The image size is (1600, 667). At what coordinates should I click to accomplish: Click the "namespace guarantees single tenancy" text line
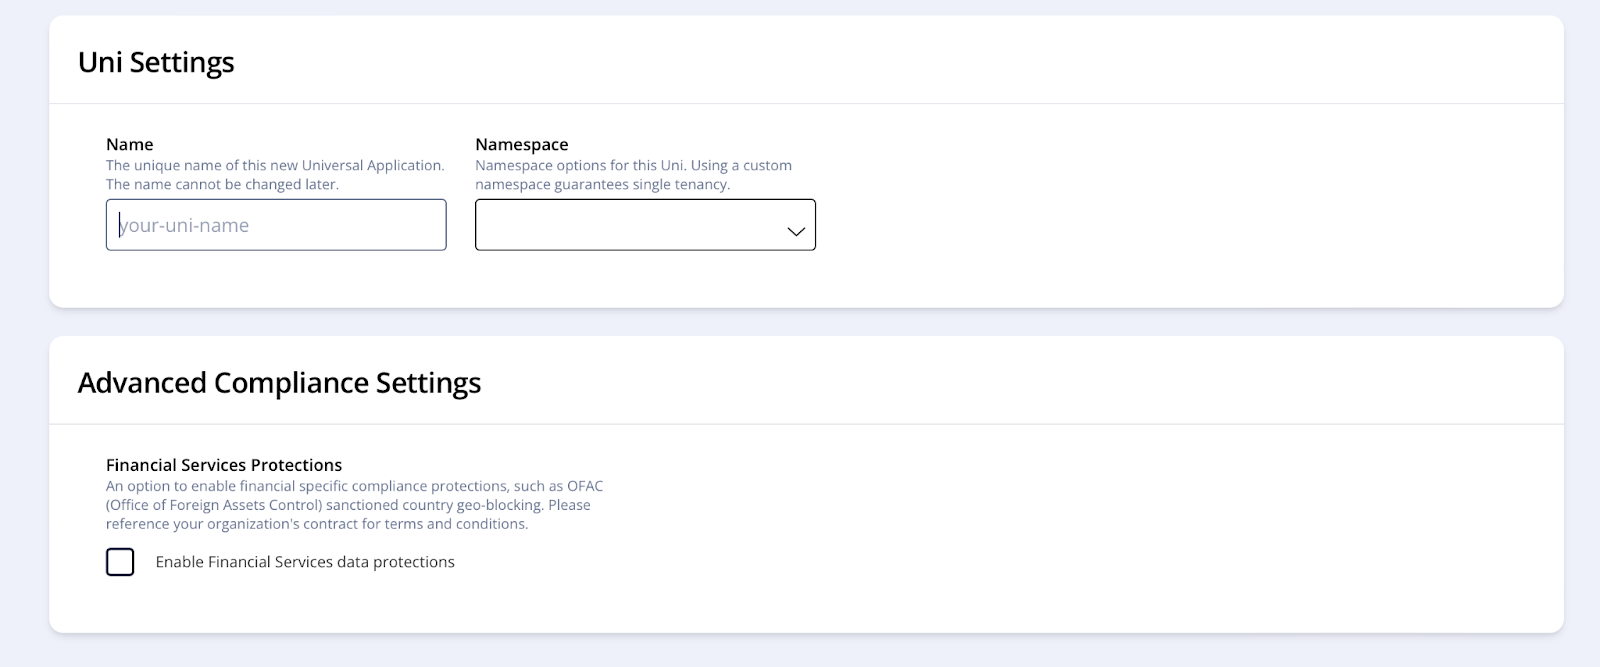602,184
